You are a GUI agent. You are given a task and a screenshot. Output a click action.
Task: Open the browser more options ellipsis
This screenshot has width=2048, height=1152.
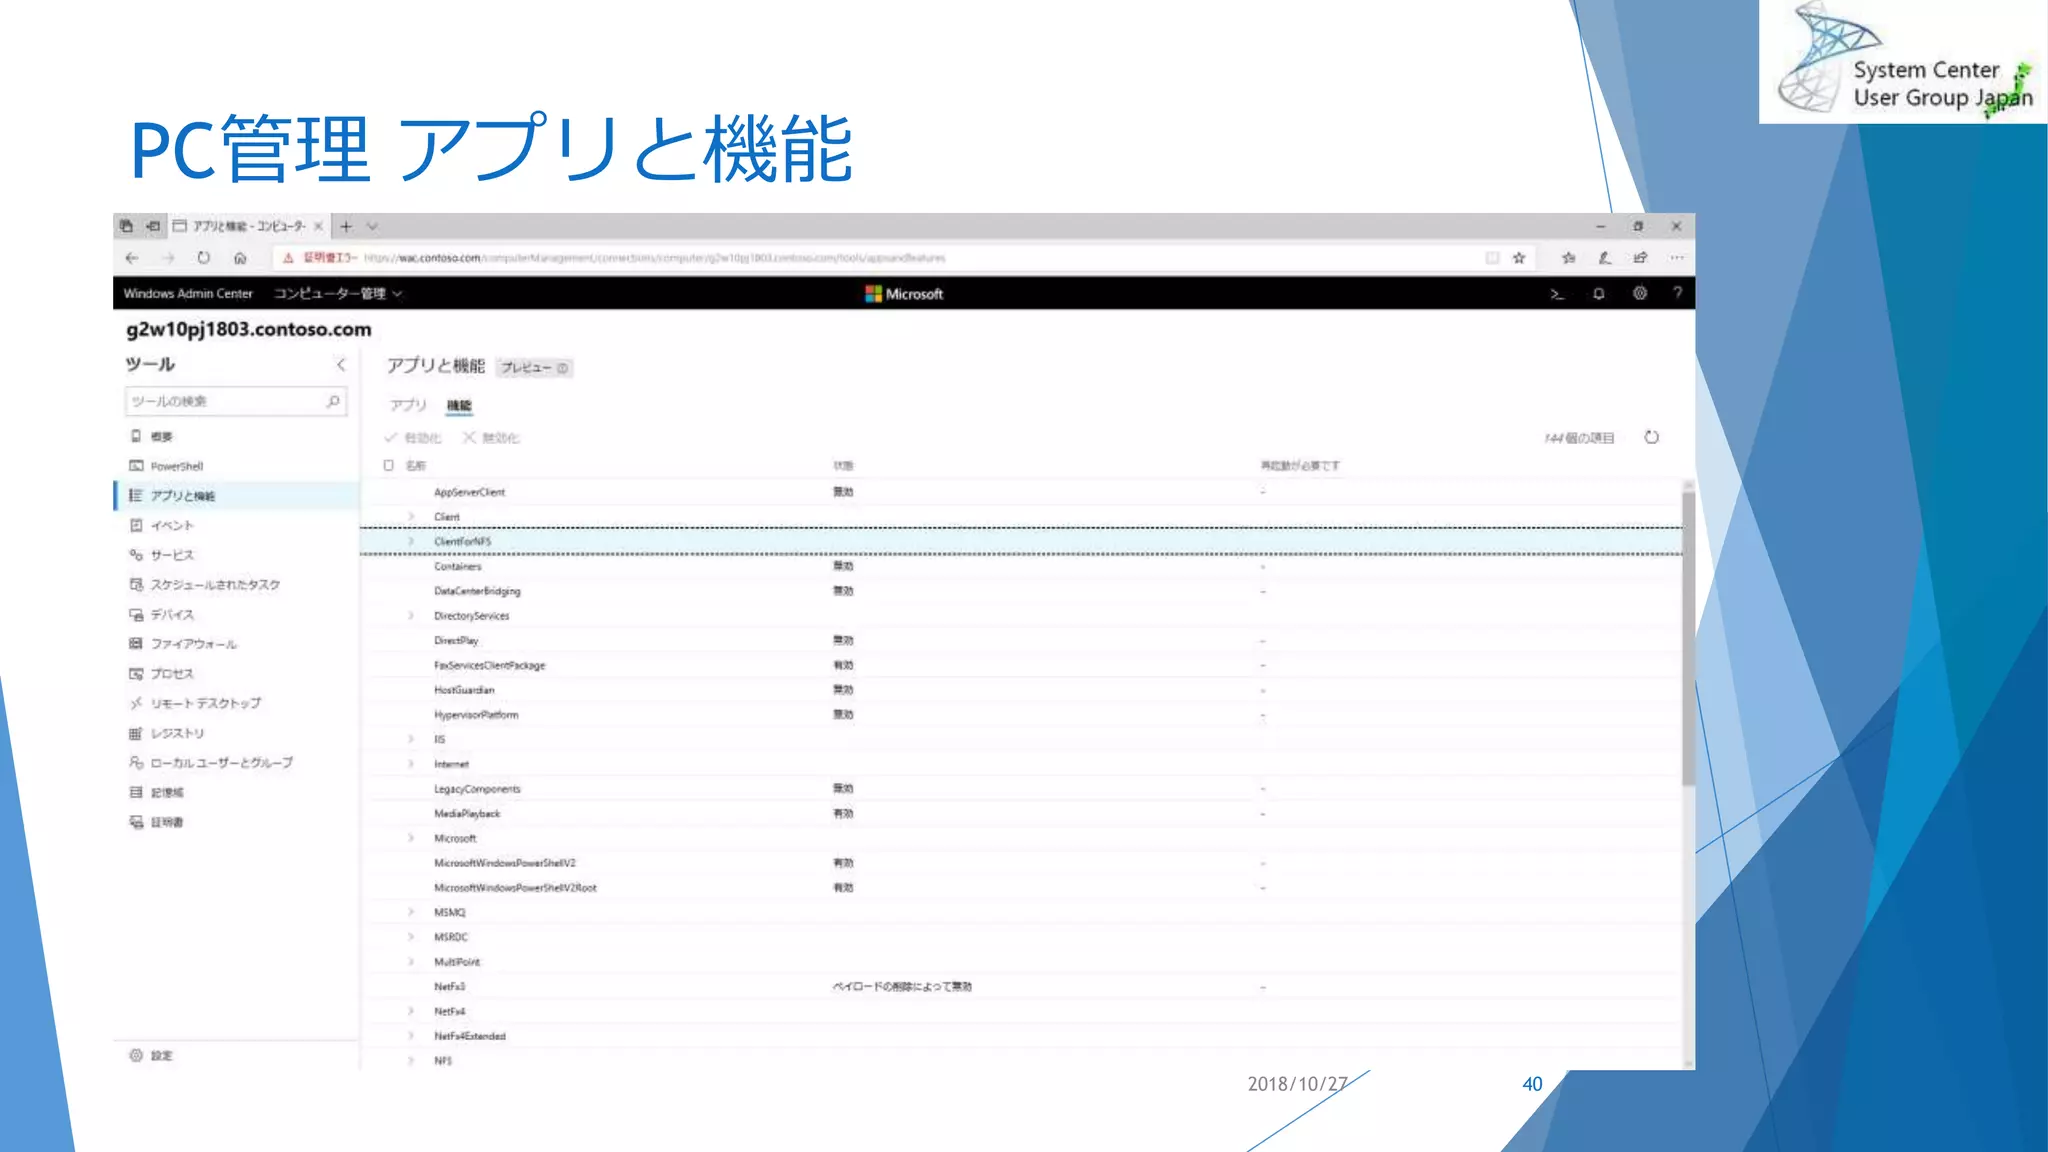coord(1677,258)
